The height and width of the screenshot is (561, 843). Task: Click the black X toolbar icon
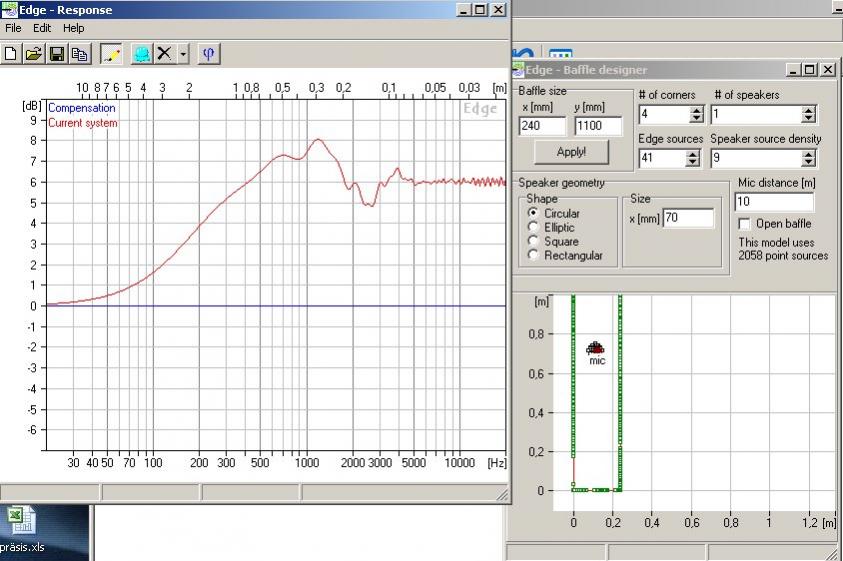(x=164, y=53)
